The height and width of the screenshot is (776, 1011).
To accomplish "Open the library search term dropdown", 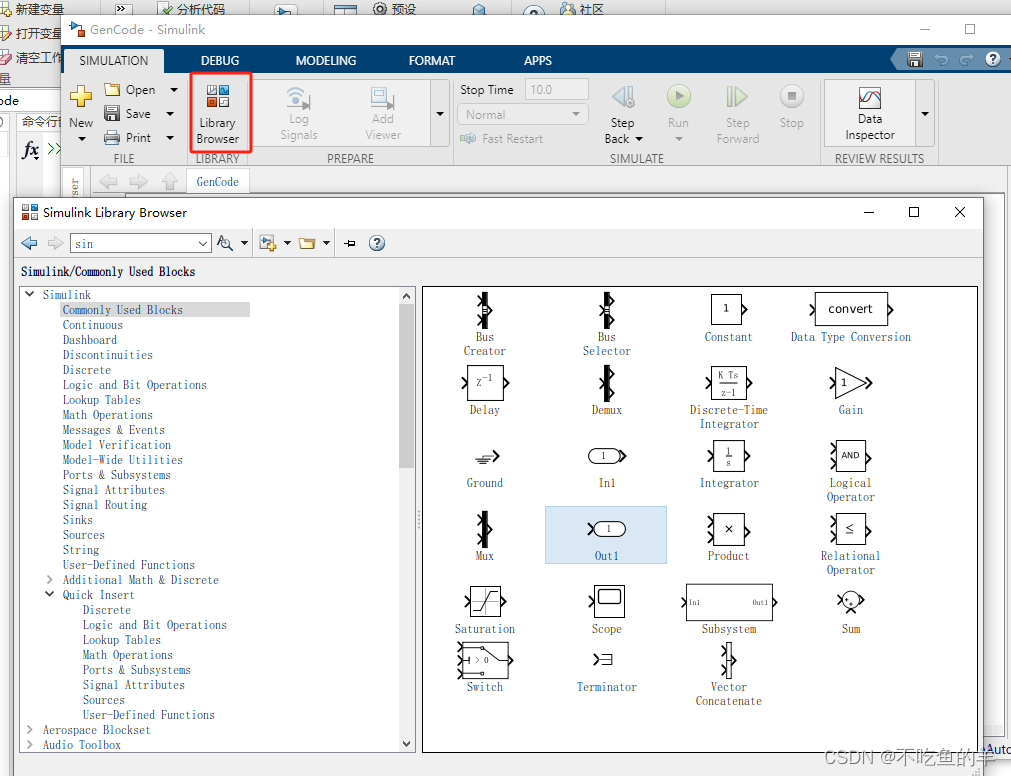I will point(202,243).
